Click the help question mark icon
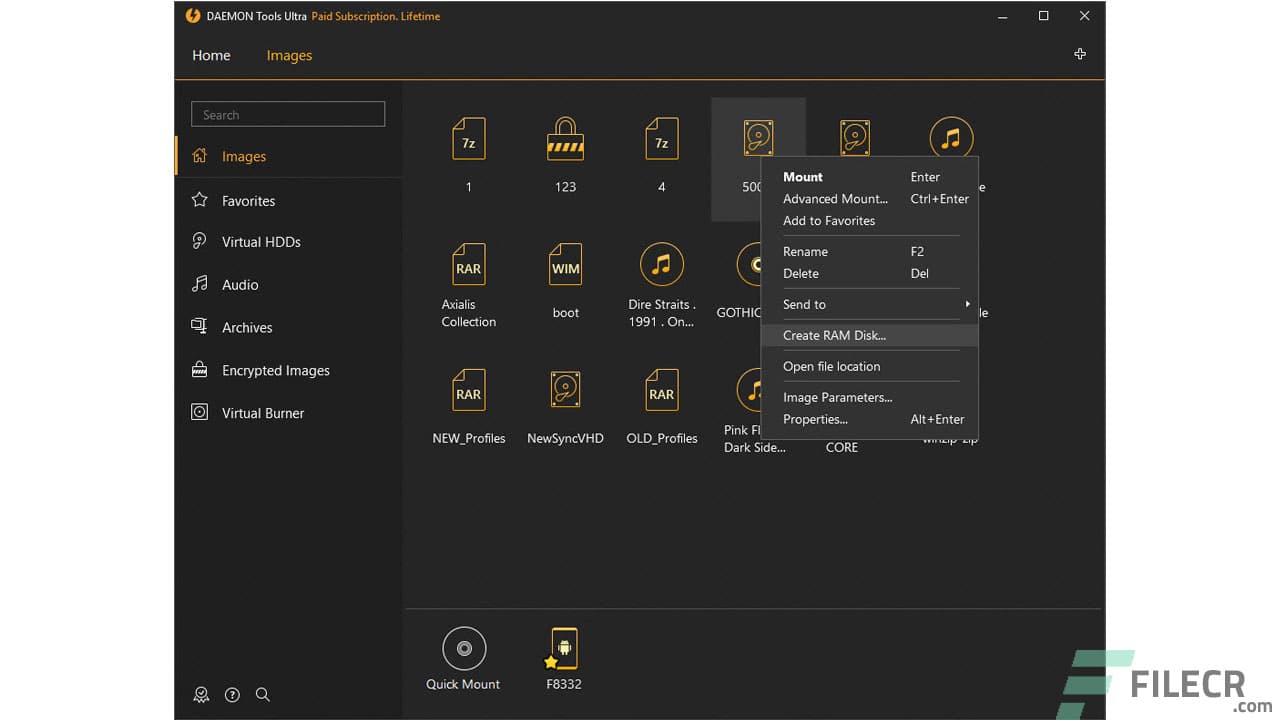Viewport: 1280px width, 720px height. [x=232, y=694]
